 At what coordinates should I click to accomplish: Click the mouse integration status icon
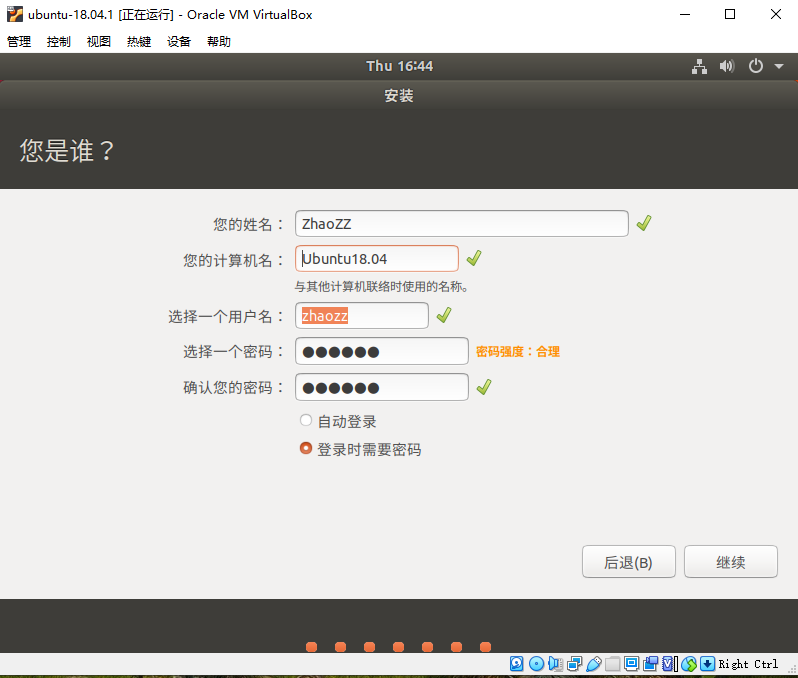(x=689, y=664)
